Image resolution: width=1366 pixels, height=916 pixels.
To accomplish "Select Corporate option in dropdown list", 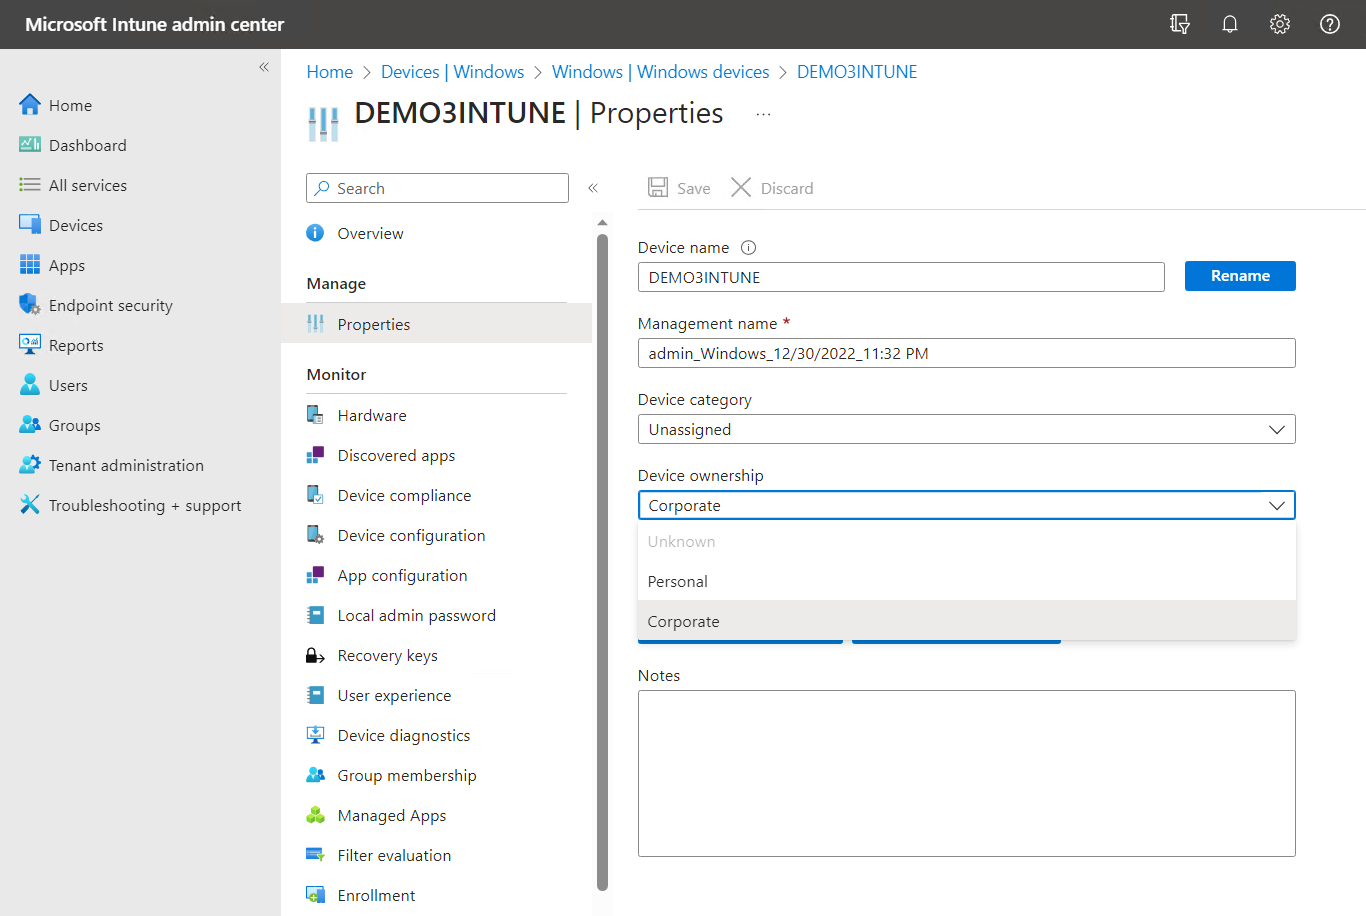I will point(966,621).
